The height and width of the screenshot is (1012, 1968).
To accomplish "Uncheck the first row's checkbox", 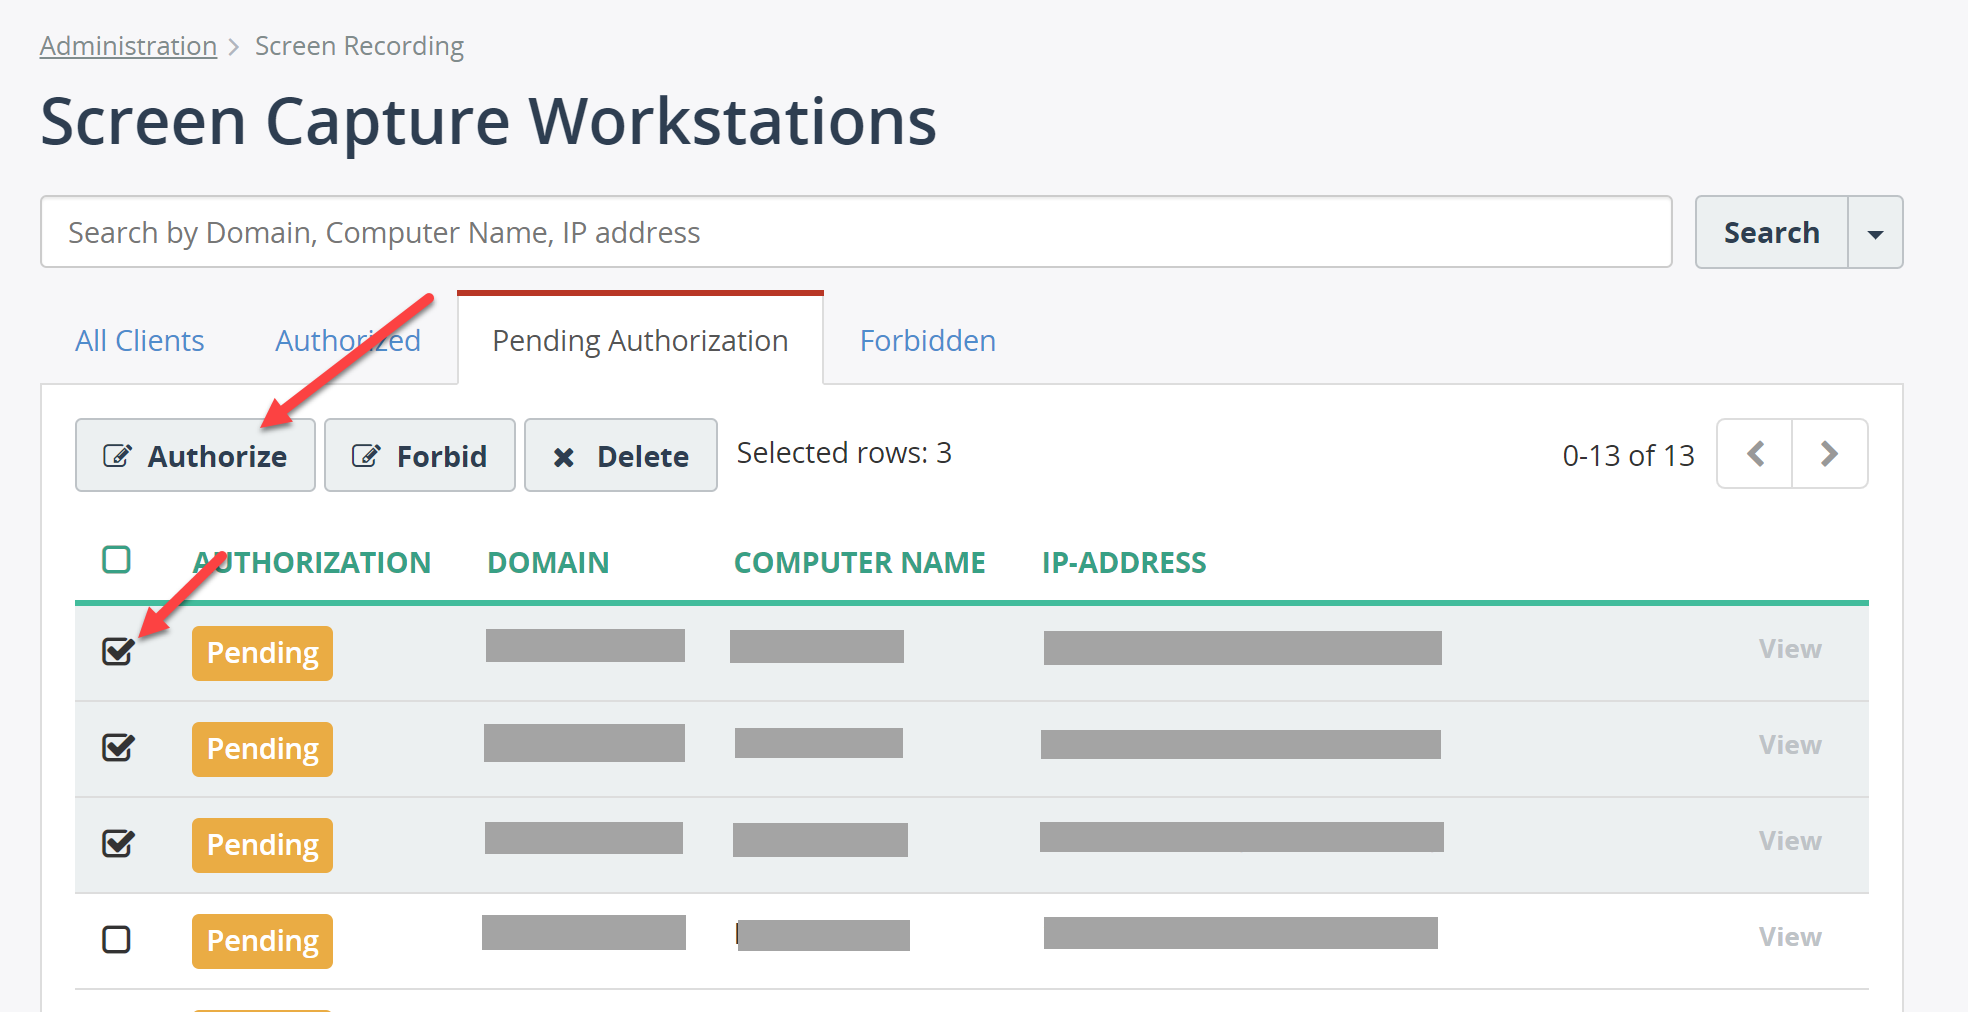I will (x=119, y=652).
